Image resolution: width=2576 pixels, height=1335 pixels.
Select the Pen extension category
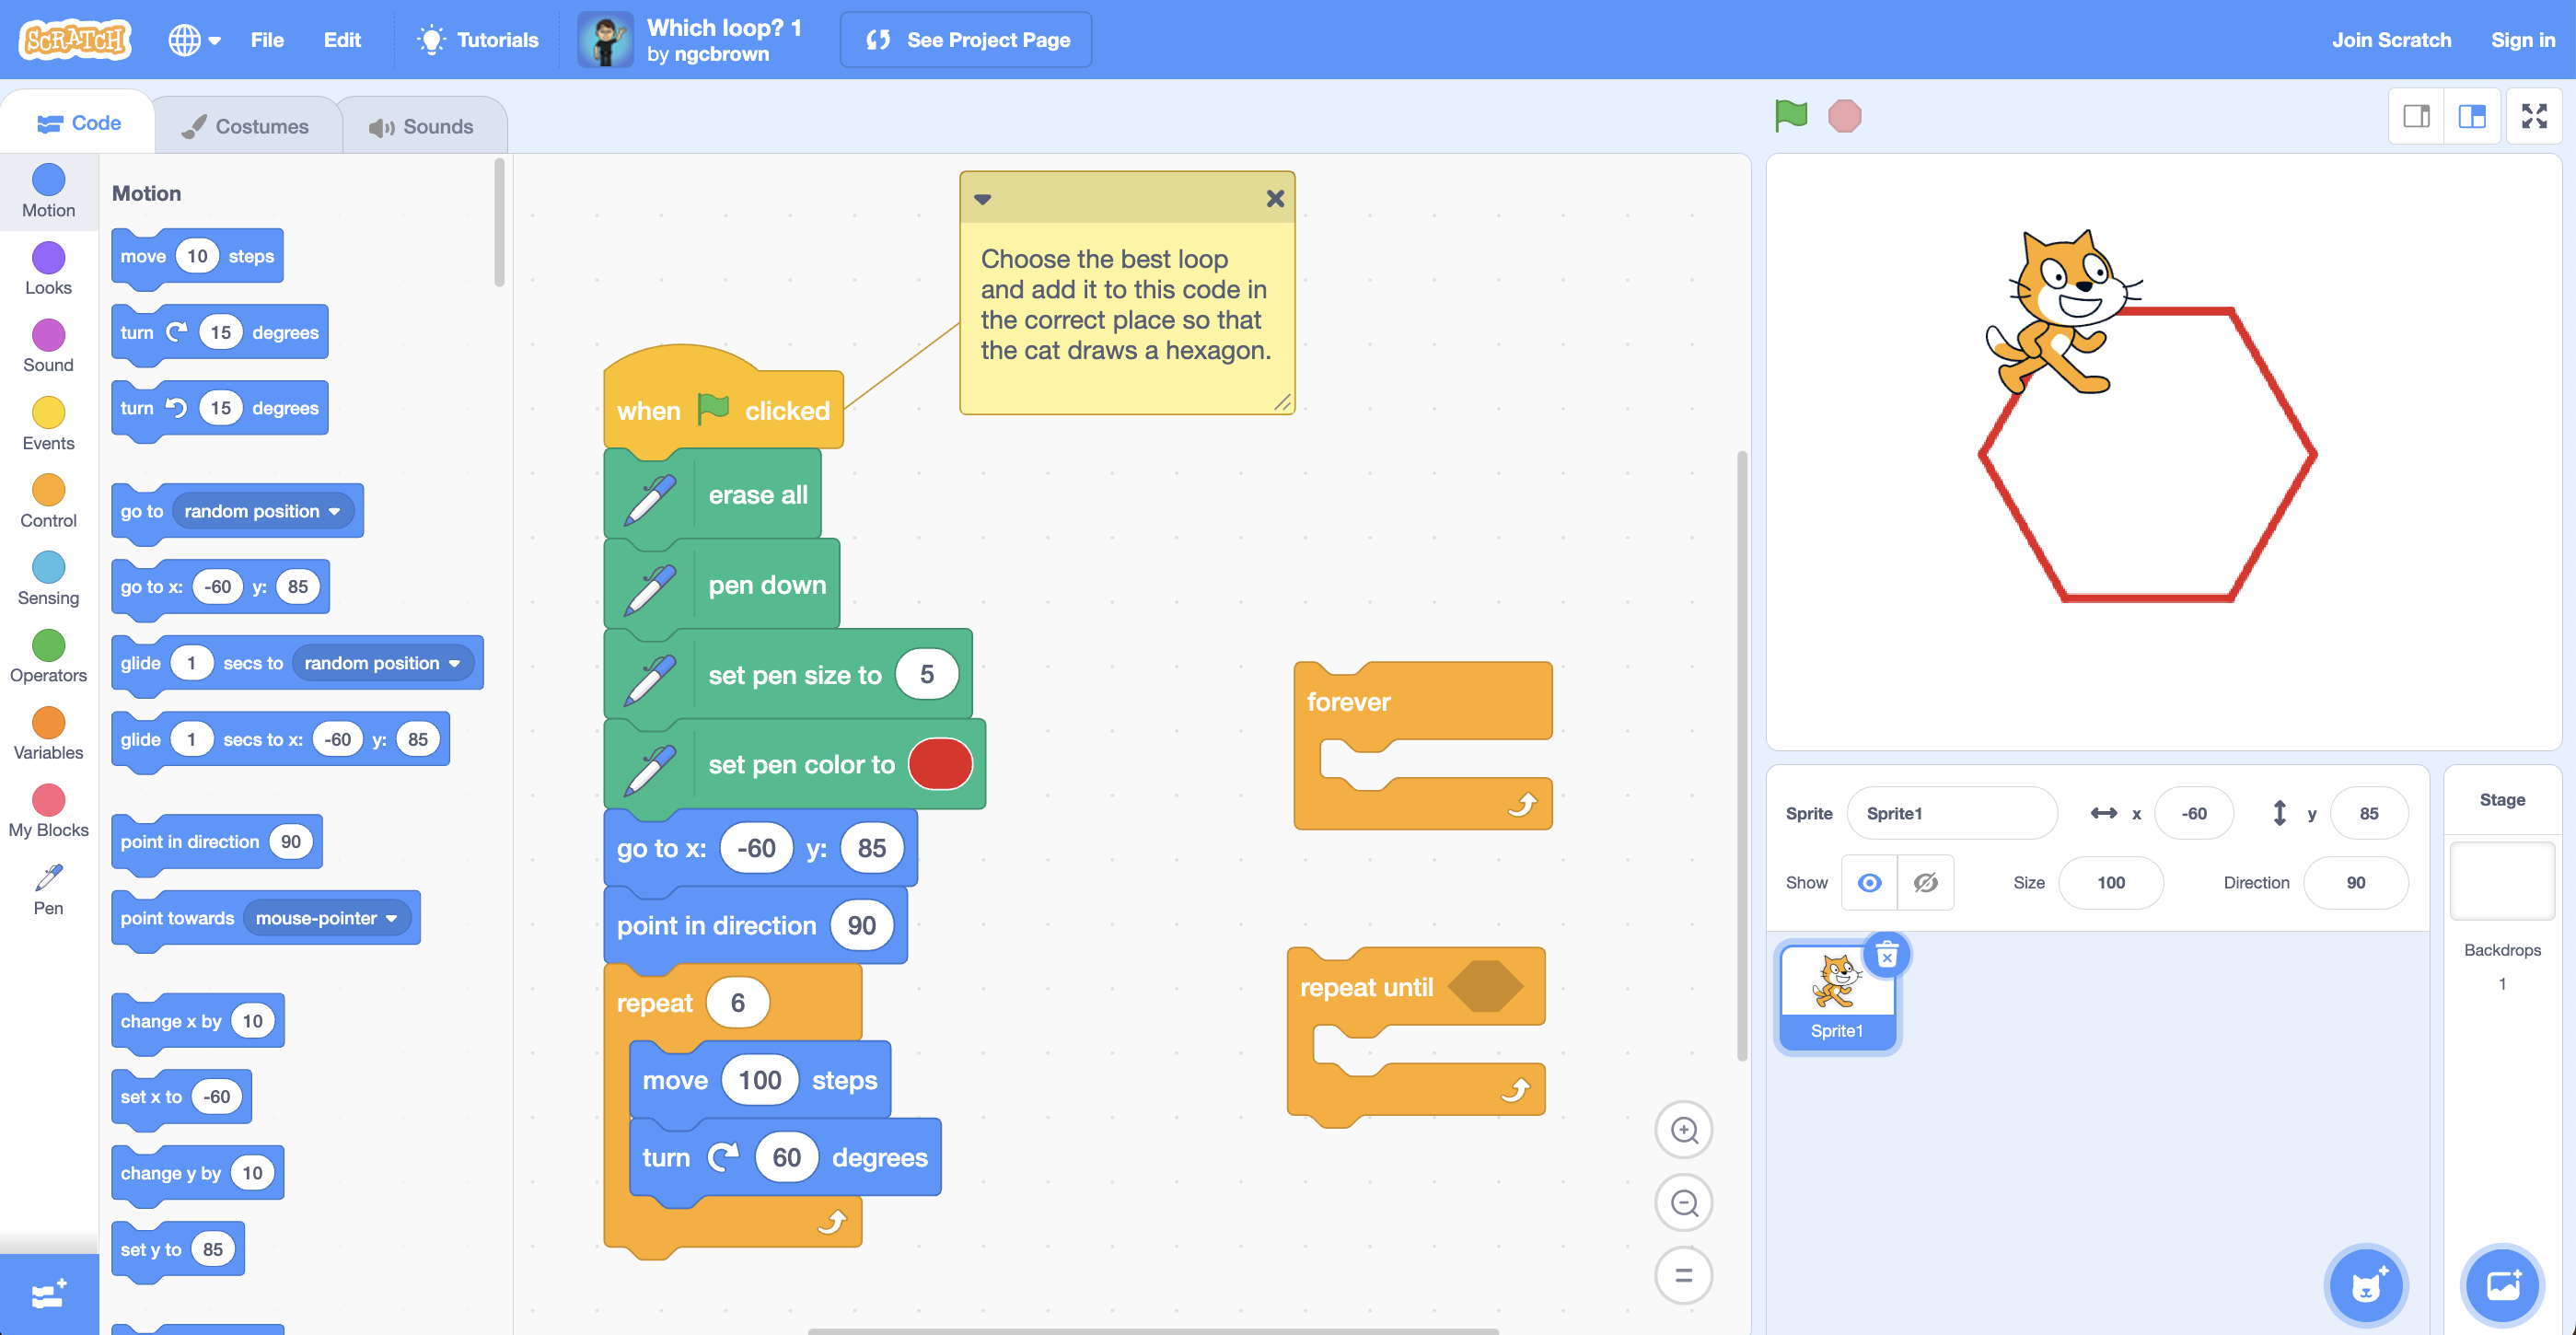[x=48, y=890]
